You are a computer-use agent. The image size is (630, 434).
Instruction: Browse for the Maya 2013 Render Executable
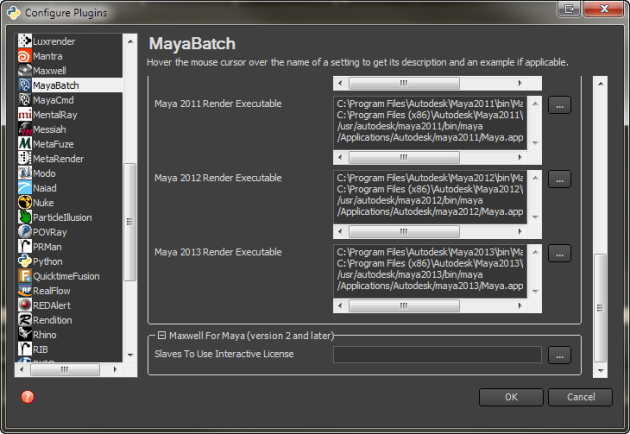click(559, 254)
